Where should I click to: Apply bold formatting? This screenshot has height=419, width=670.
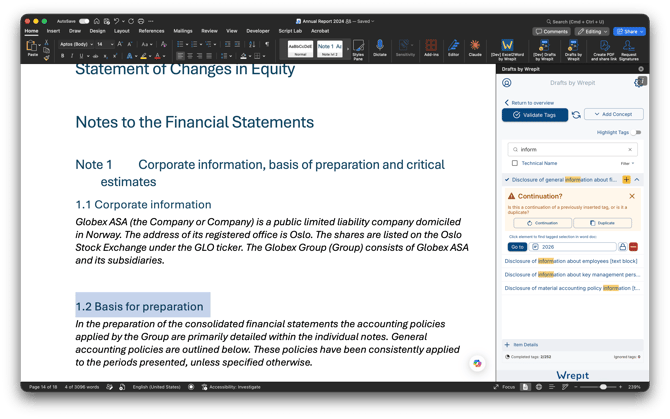point(62,56)
